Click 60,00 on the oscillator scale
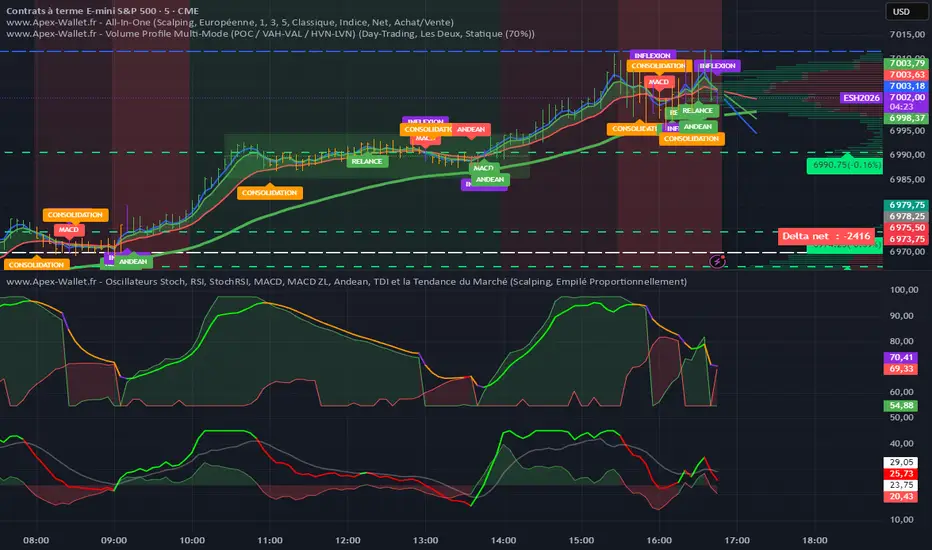 click(902, 392)
